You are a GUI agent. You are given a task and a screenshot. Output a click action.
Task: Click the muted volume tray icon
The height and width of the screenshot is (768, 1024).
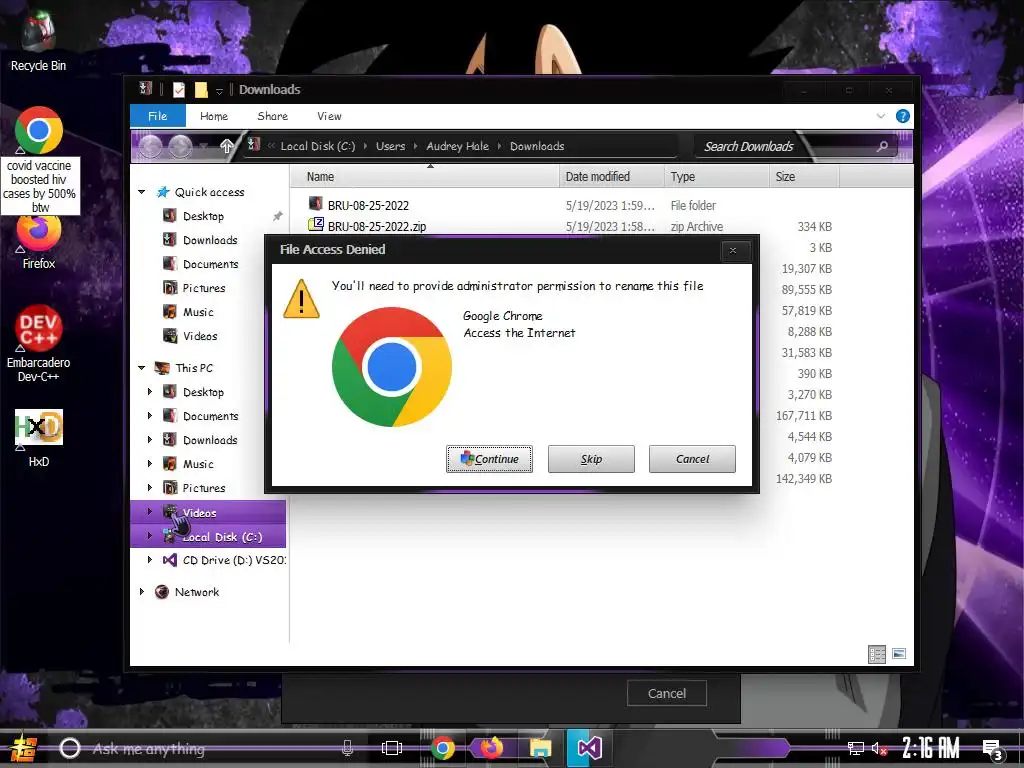880,748
